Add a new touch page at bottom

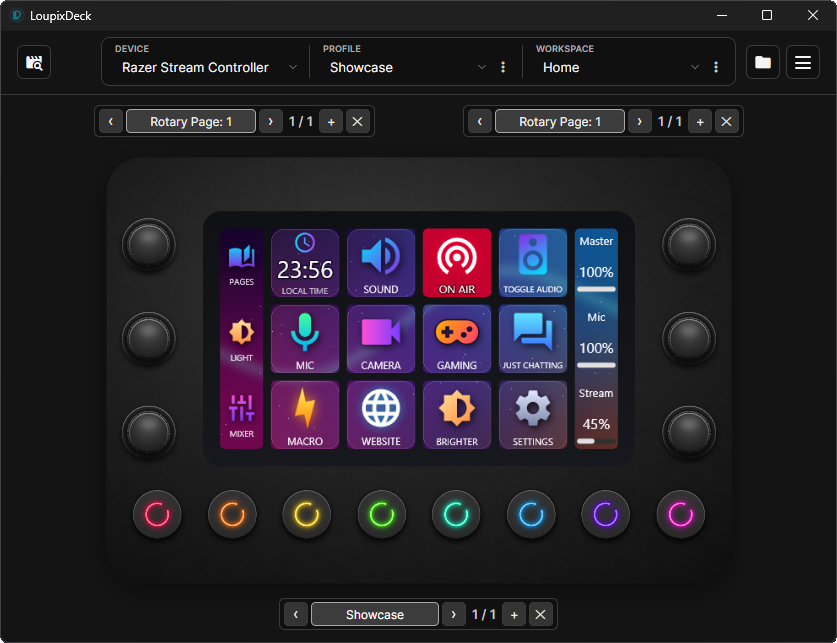coord(514,614)
